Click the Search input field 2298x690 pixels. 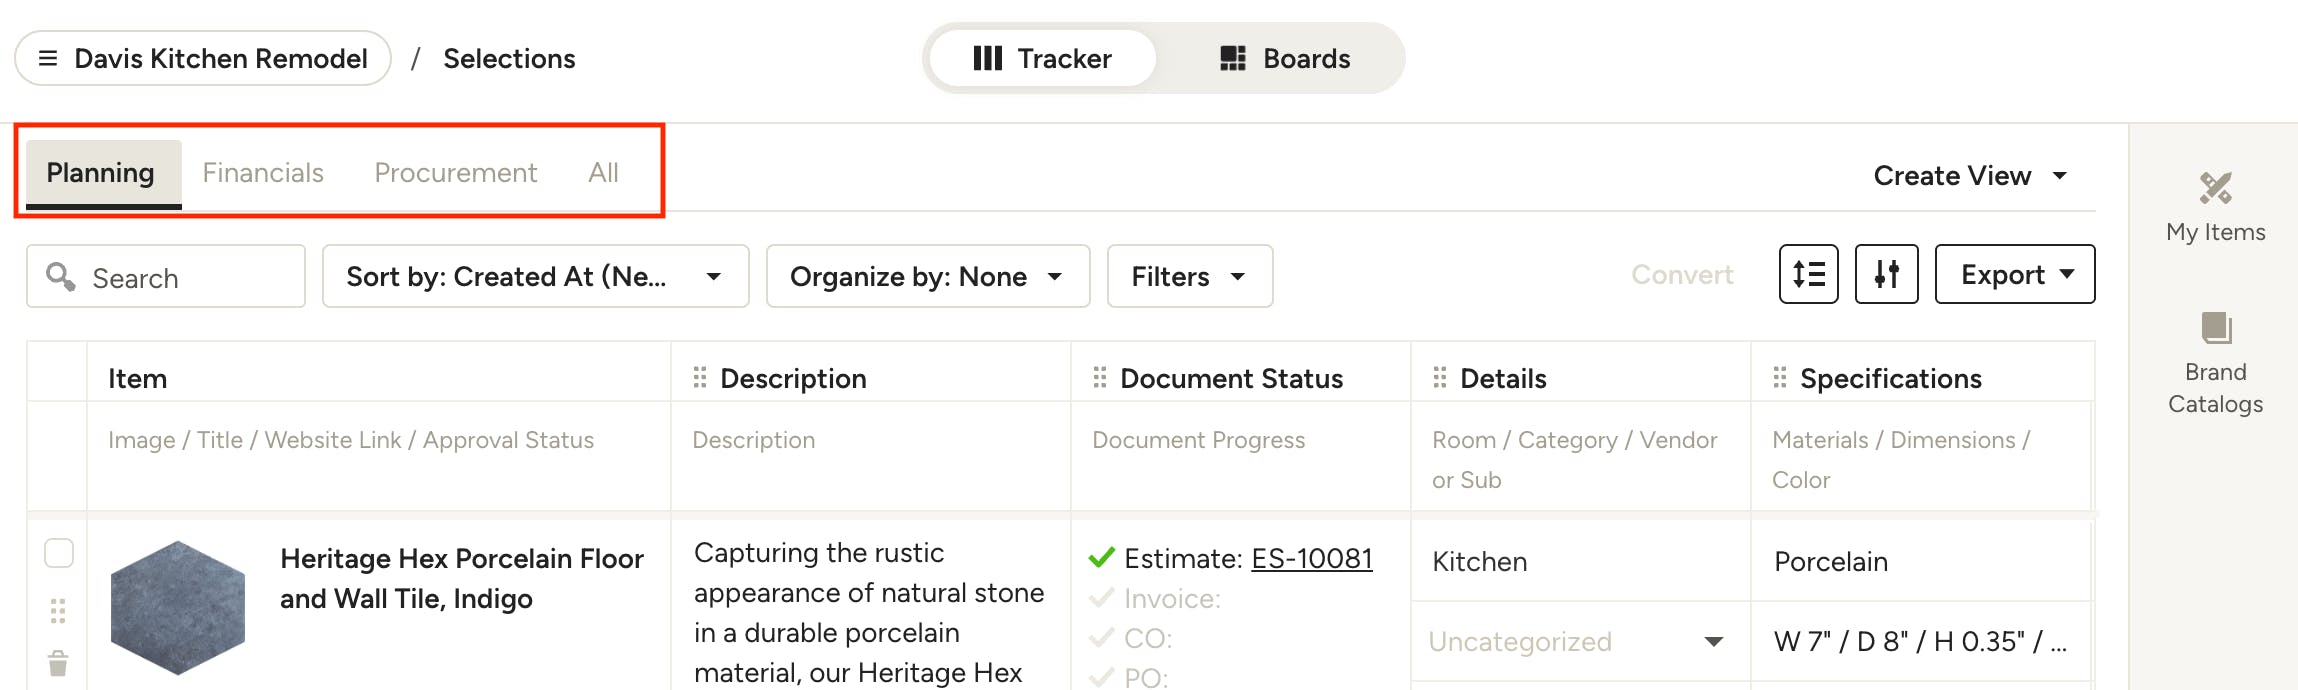tap(180, 277)
